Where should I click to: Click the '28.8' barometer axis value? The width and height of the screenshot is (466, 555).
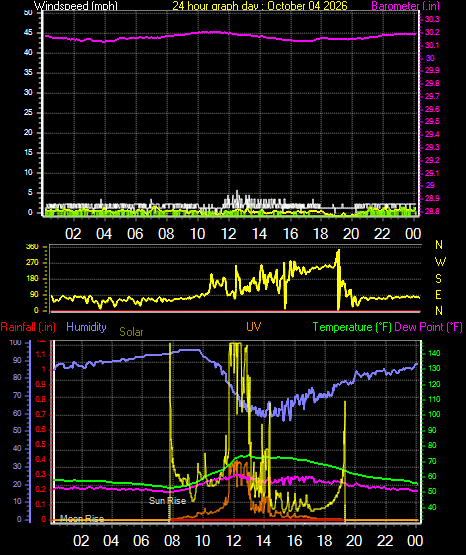(432, 211)
